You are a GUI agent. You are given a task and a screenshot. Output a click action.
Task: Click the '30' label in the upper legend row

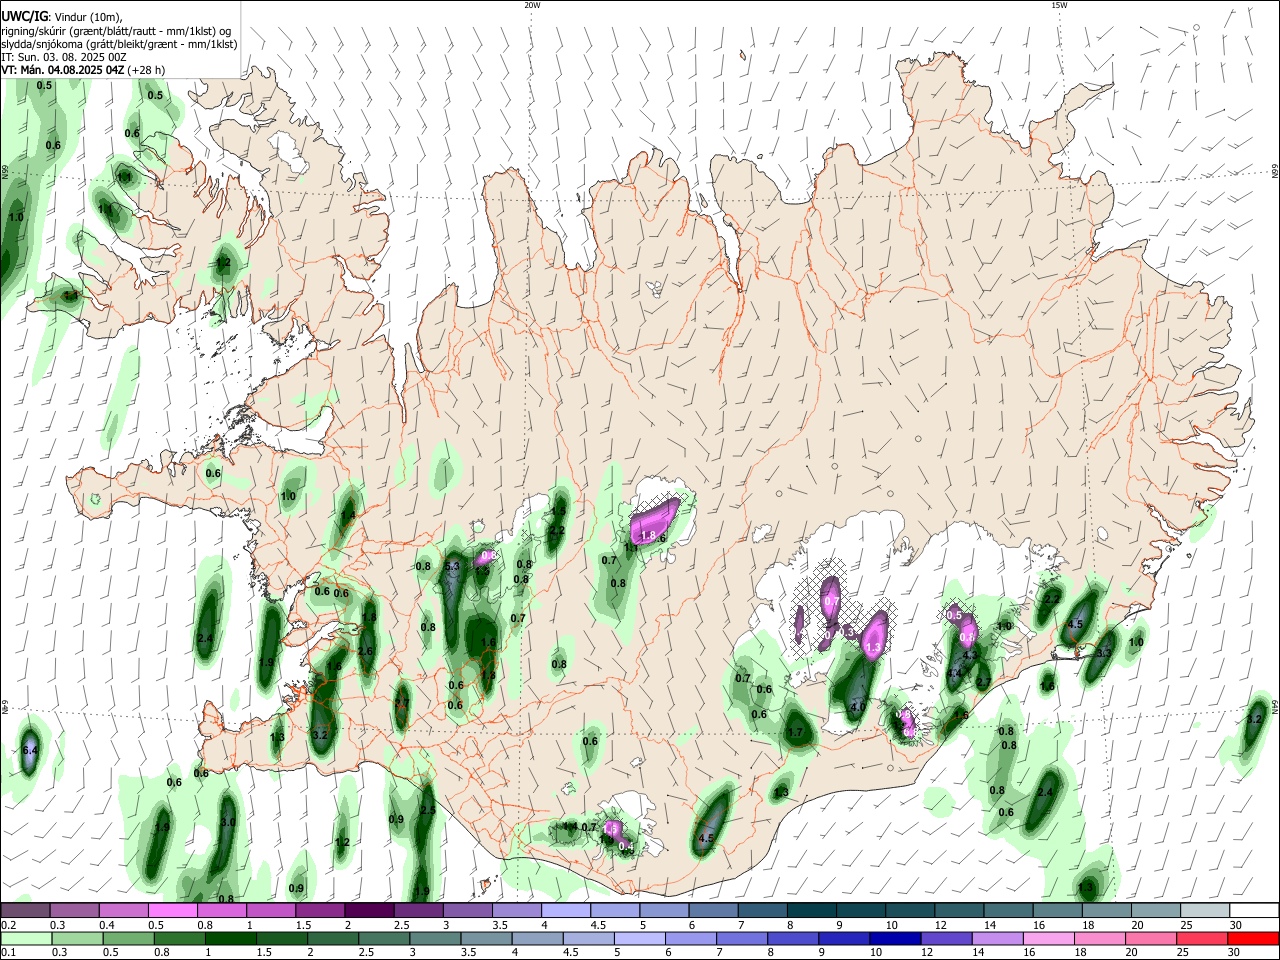click(1236, 925)
